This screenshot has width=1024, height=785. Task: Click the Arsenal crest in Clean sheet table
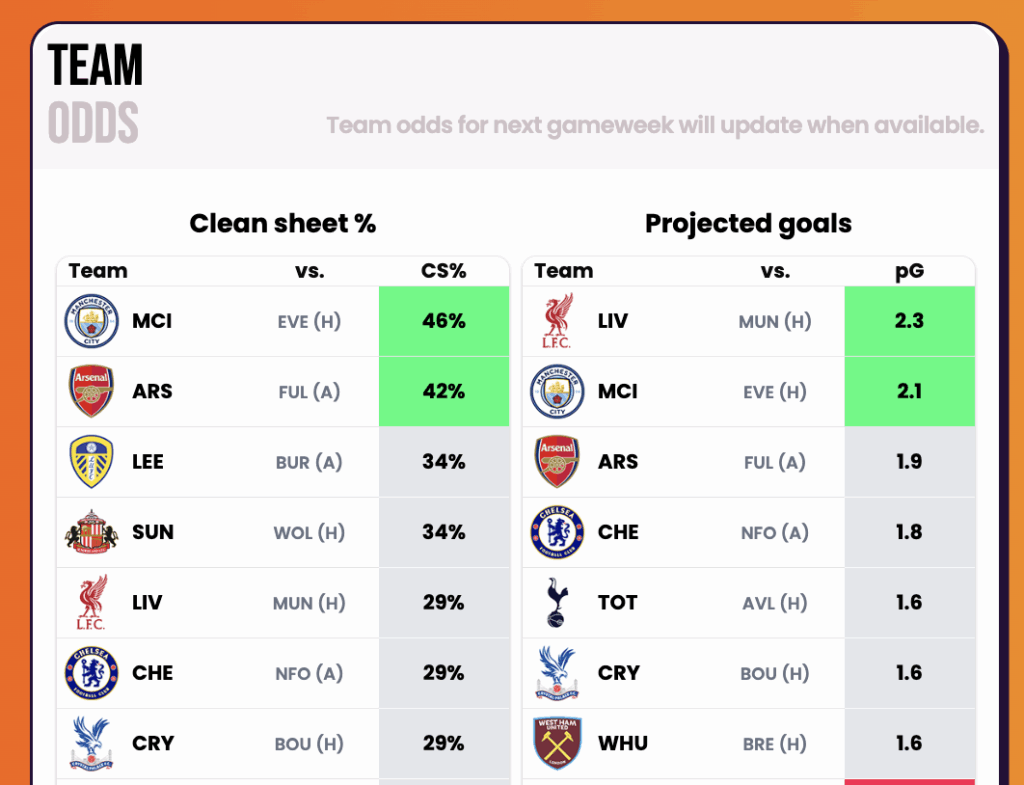(91, 392)
